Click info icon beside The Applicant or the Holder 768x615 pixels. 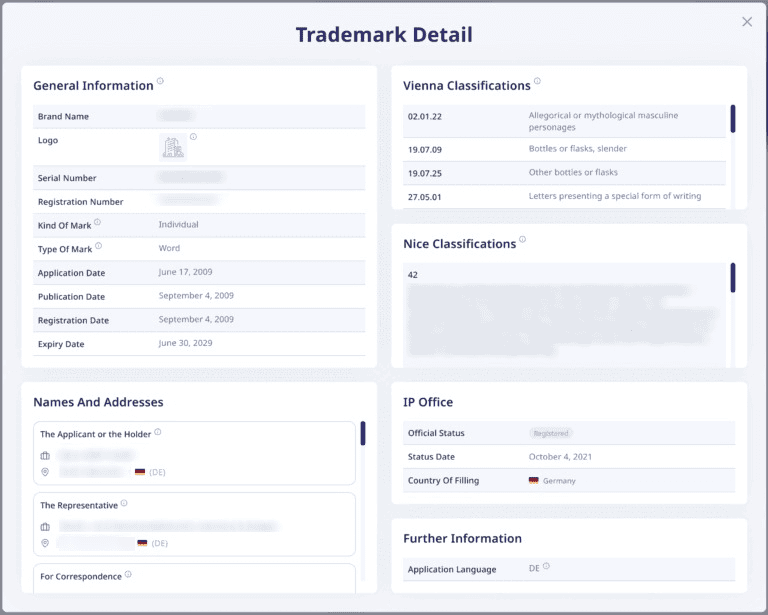158,432
